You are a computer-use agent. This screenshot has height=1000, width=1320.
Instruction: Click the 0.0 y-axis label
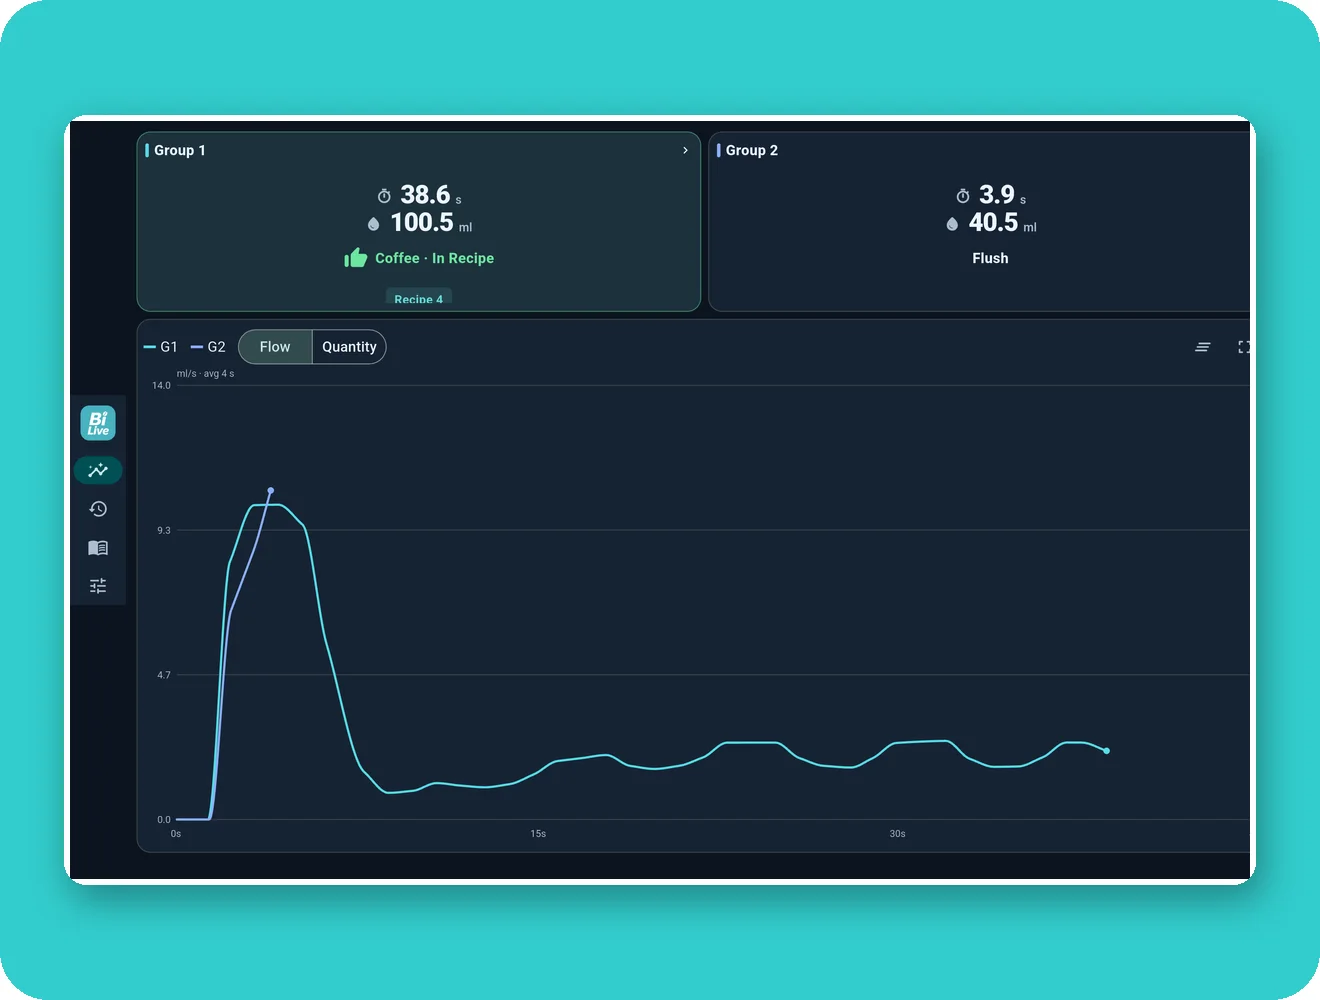164,820
